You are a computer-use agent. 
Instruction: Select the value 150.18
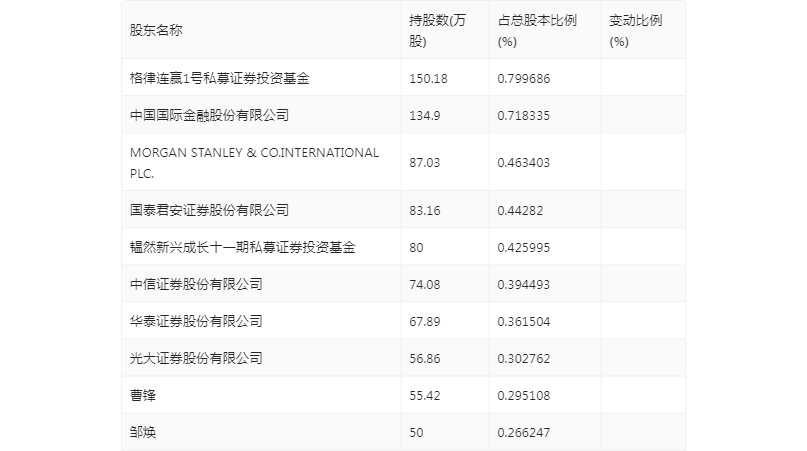point(428,79)
